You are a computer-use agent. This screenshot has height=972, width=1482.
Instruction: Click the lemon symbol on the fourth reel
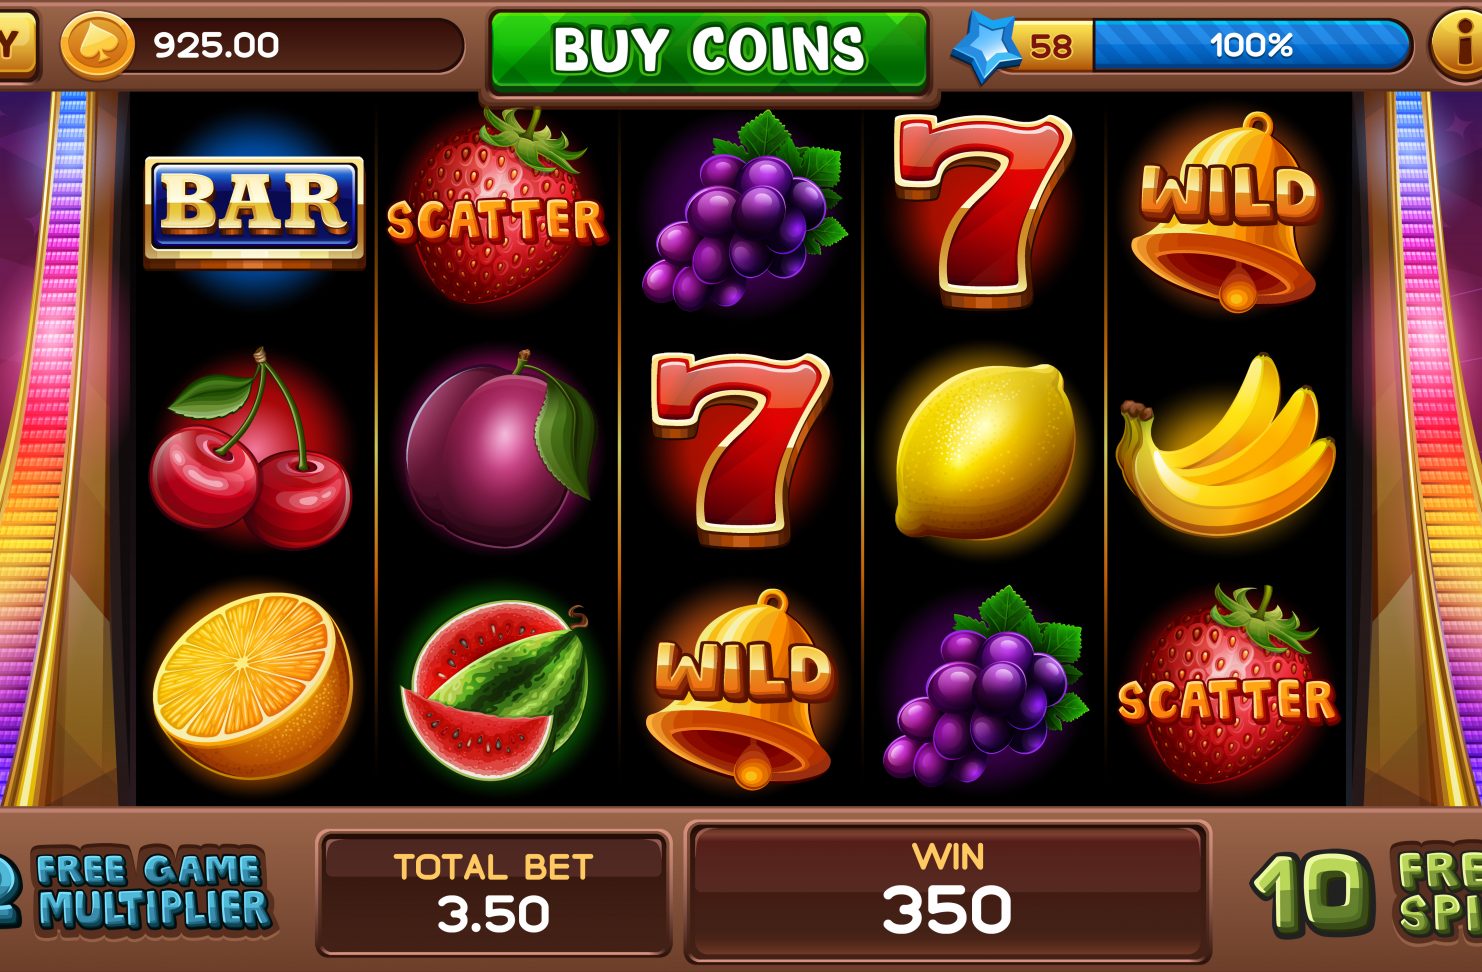point(985,450)
